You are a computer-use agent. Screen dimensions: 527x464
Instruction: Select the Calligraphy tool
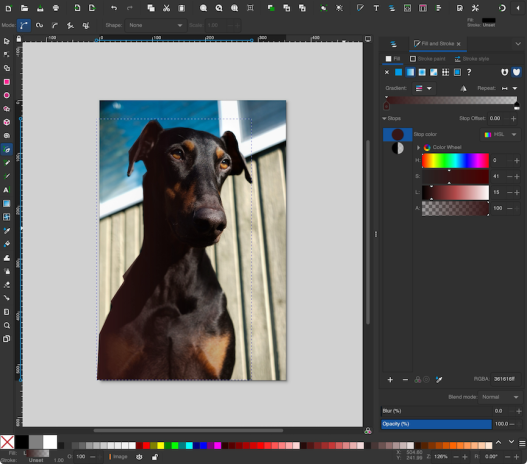coord(6,176)
